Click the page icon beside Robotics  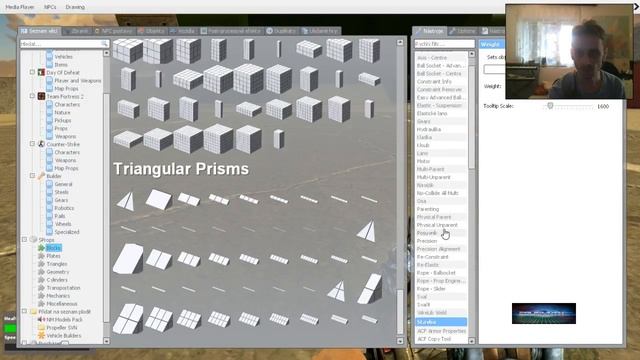[49, 208]
